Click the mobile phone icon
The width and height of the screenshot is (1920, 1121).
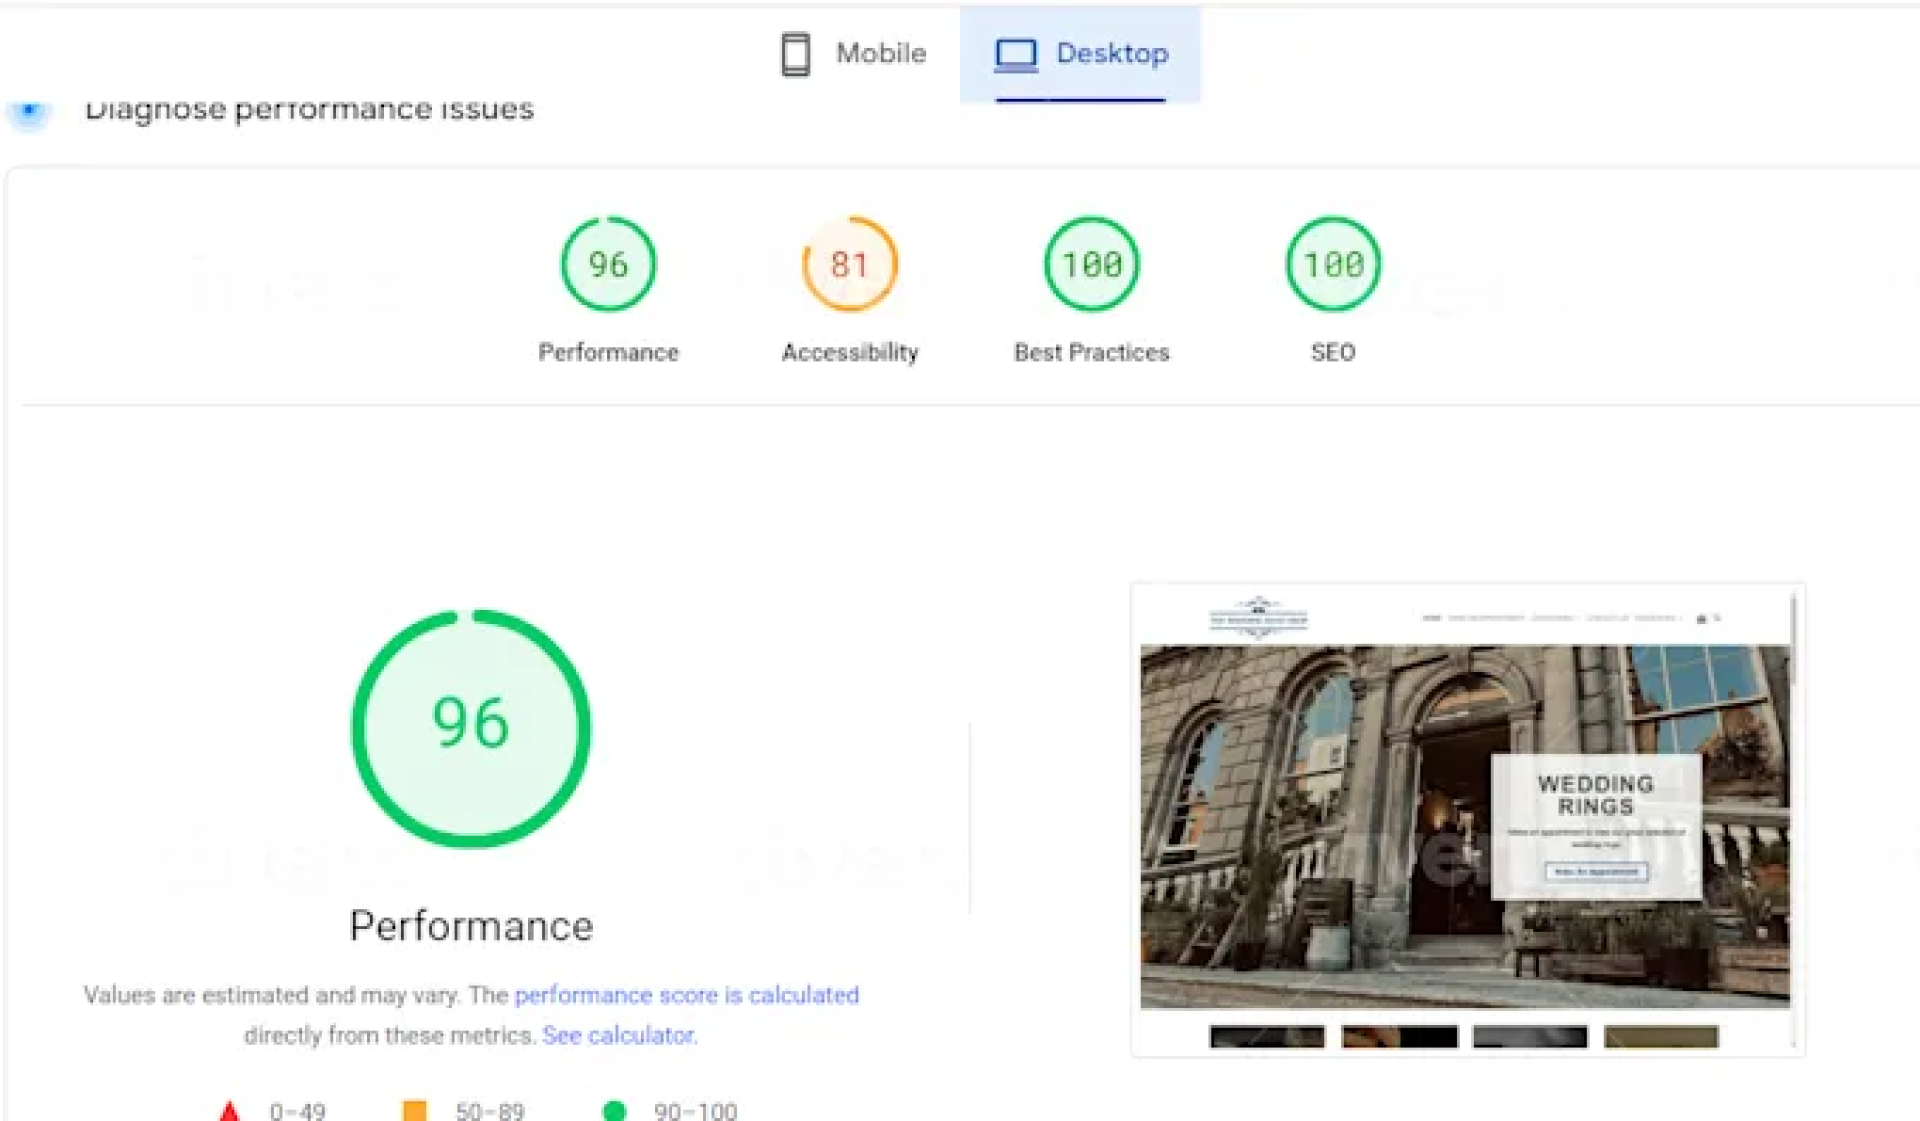click(x=795, y=54)
